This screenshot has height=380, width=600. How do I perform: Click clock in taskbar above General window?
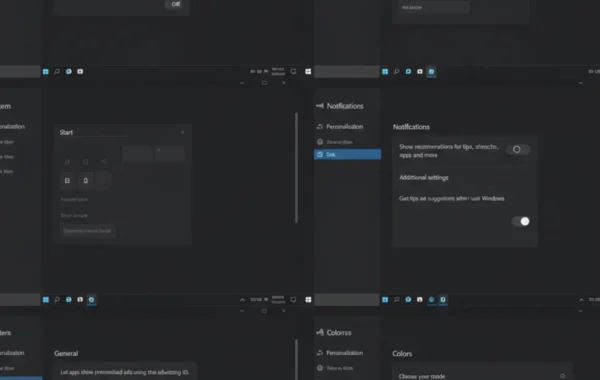pos(278,300)
